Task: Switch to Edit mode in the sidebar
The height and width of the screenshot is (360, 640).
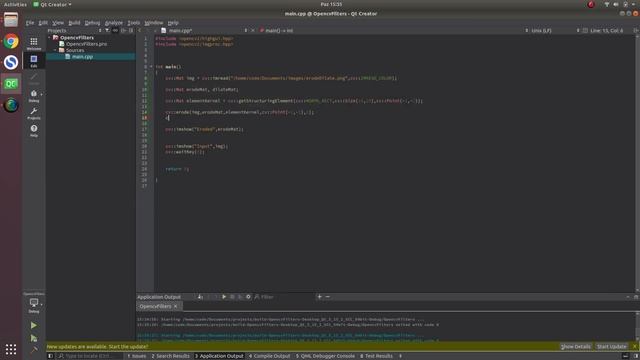Action: click(x=34, y=61)
